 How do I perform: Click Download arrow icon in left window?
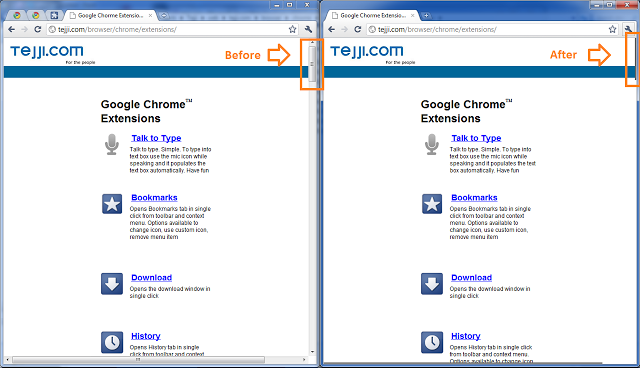coord(112,284)
